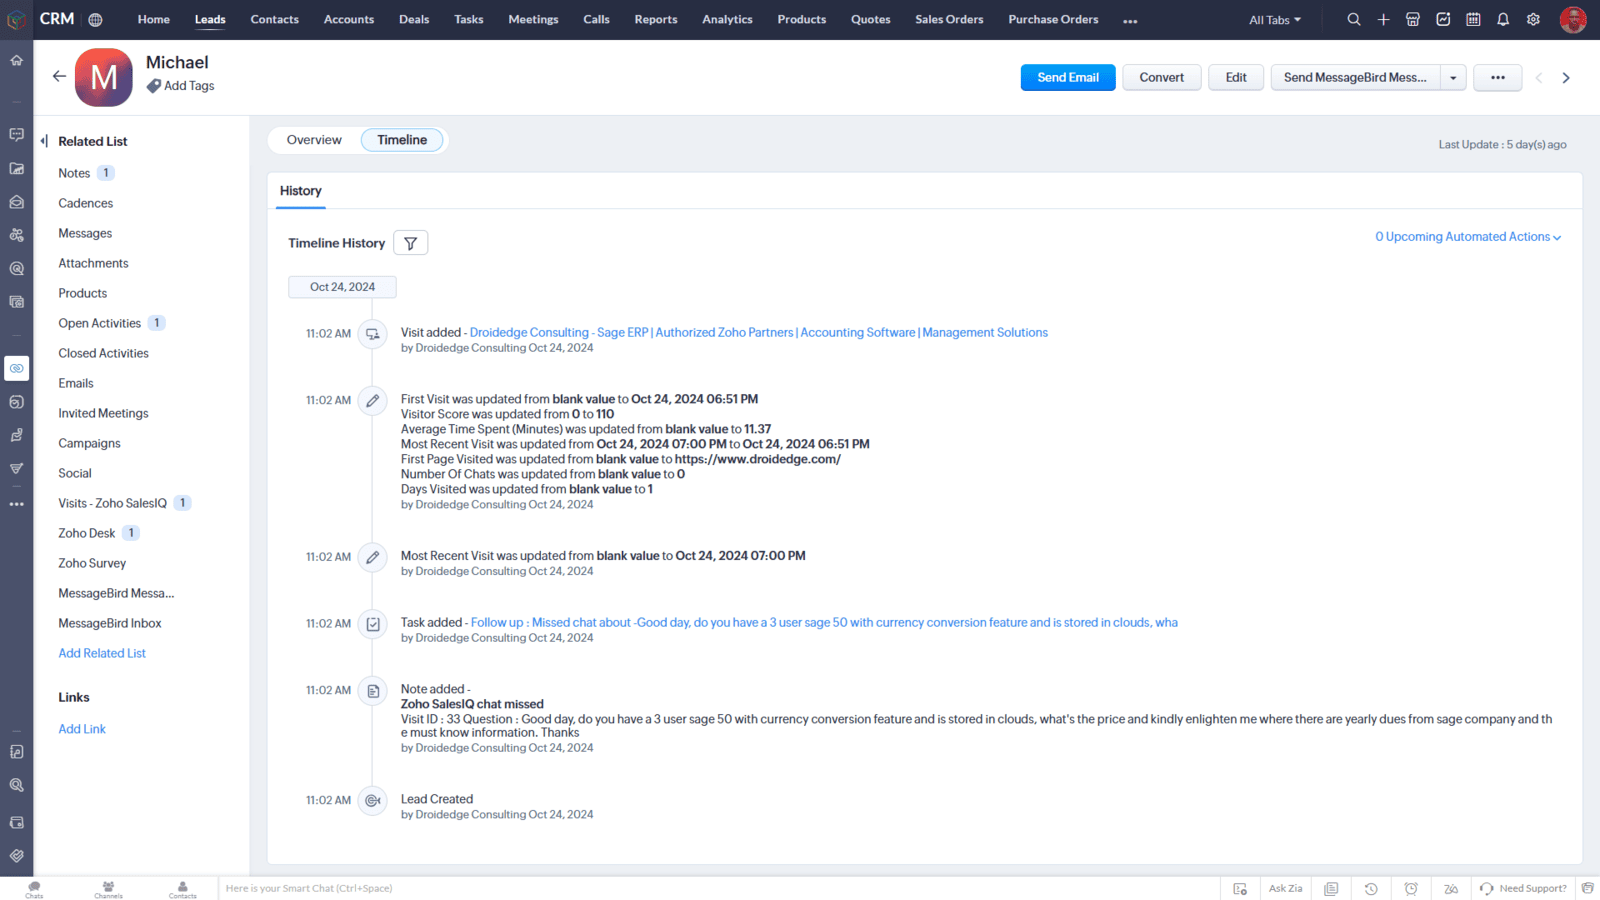Image resolution: width=1600 pixels, height=900 pixels.
Task: Open the Purchase Orders module tab
Action: [1053, 20]
